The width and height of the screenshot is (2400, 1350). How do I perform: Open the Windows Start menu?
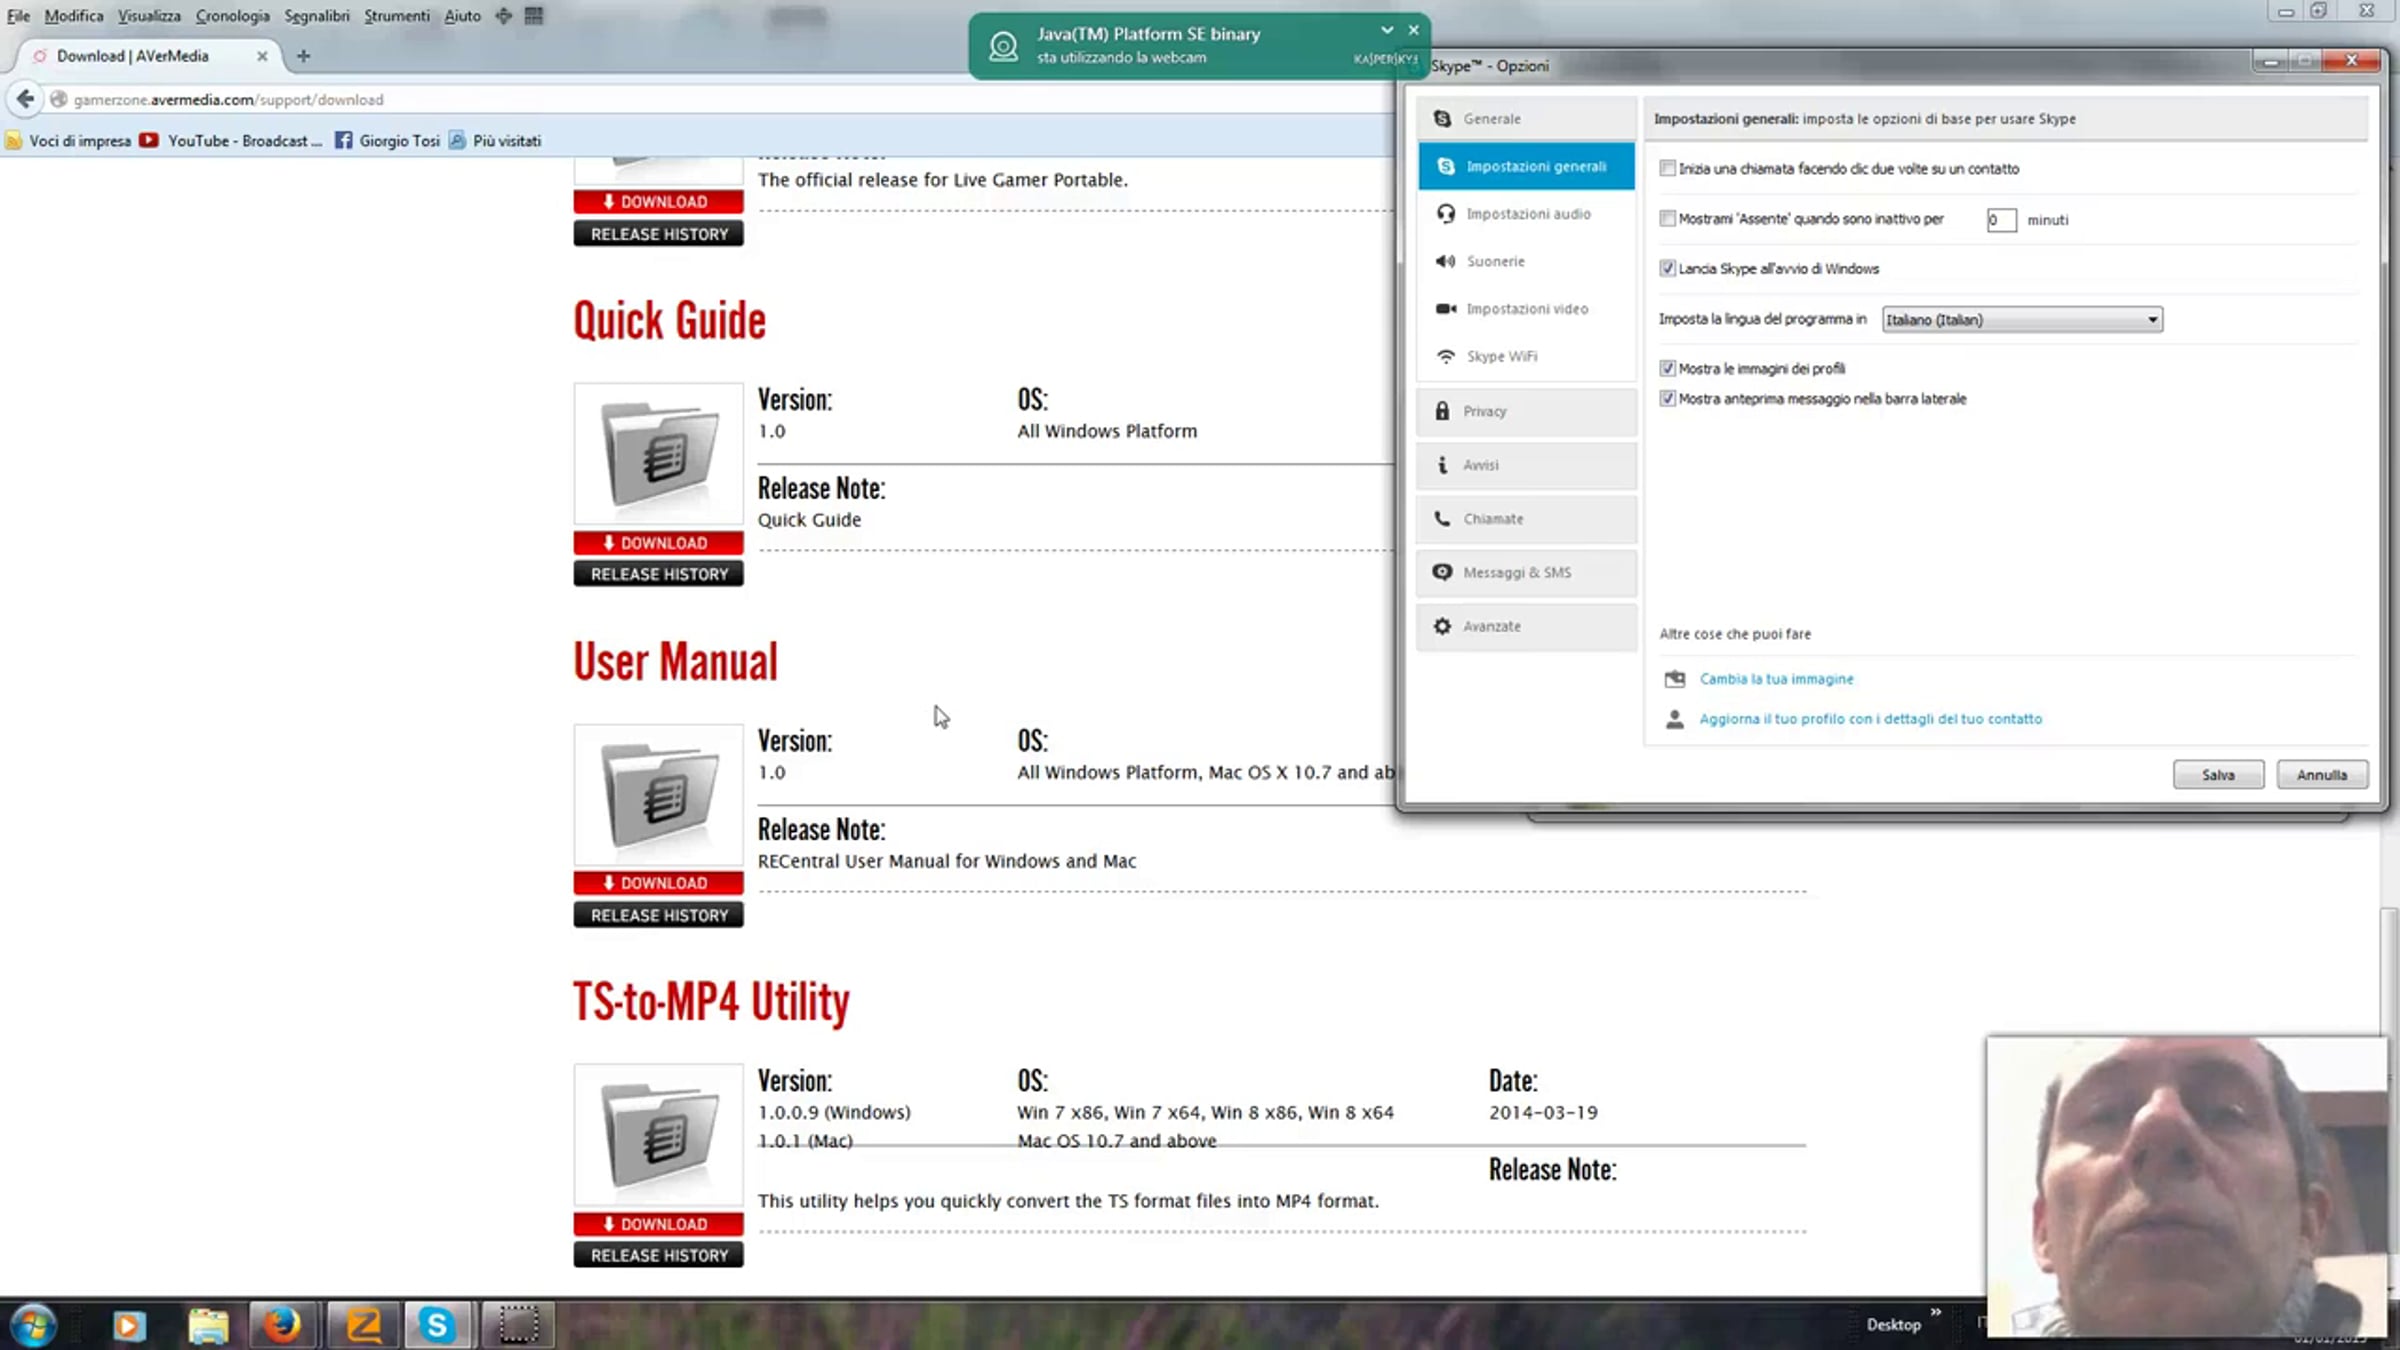33,1325
